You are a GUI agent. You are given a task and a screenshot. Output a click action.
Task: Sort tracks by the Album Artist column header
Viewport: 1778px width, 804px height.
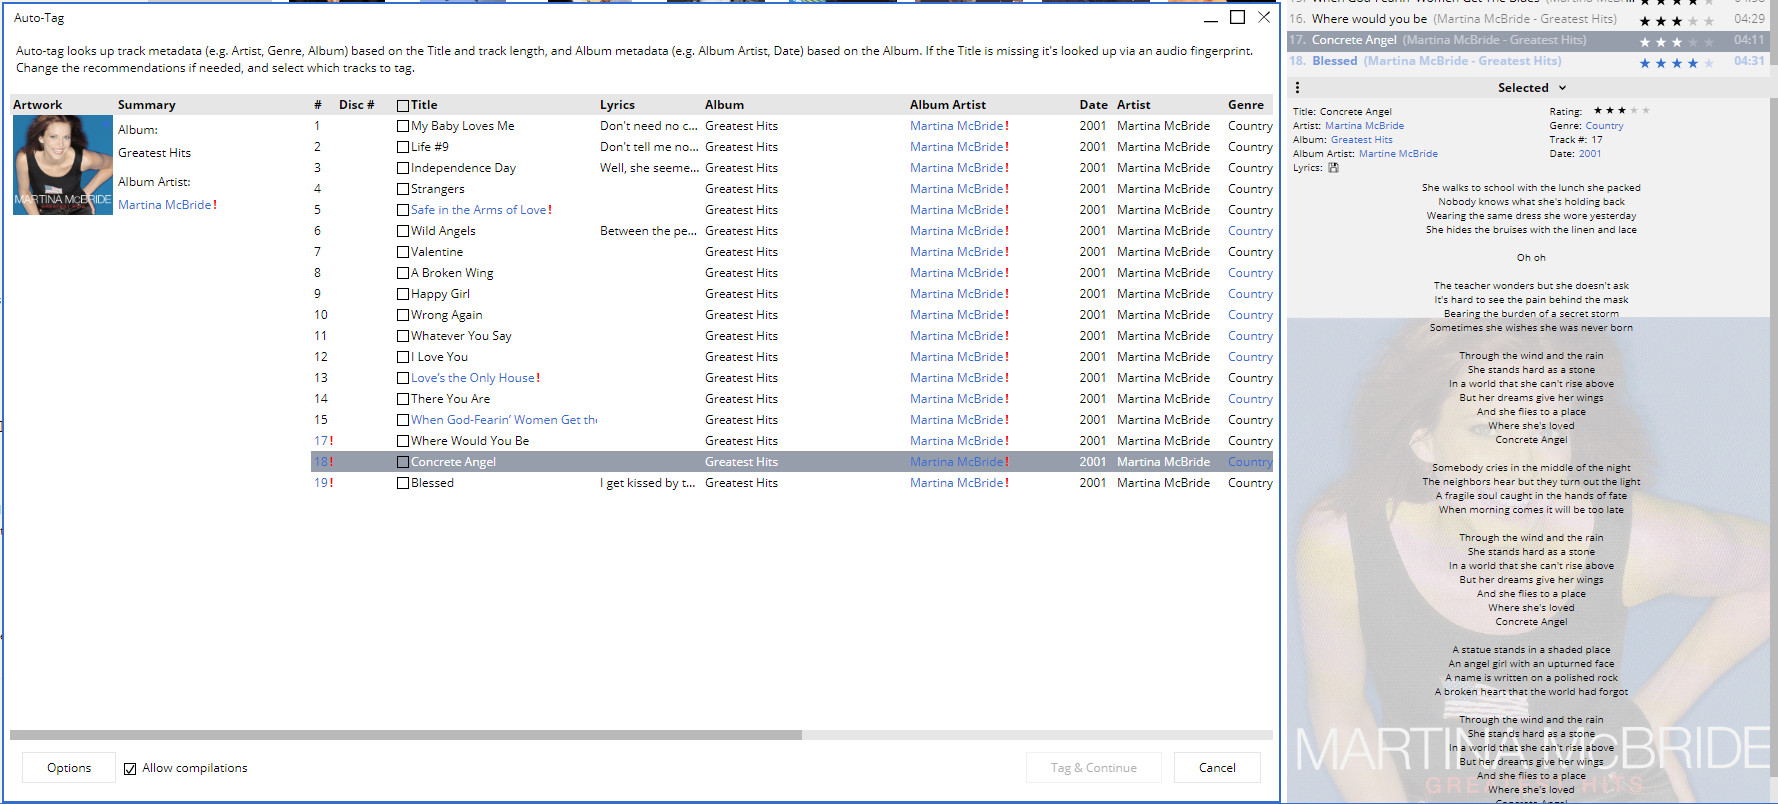[947, 105]
